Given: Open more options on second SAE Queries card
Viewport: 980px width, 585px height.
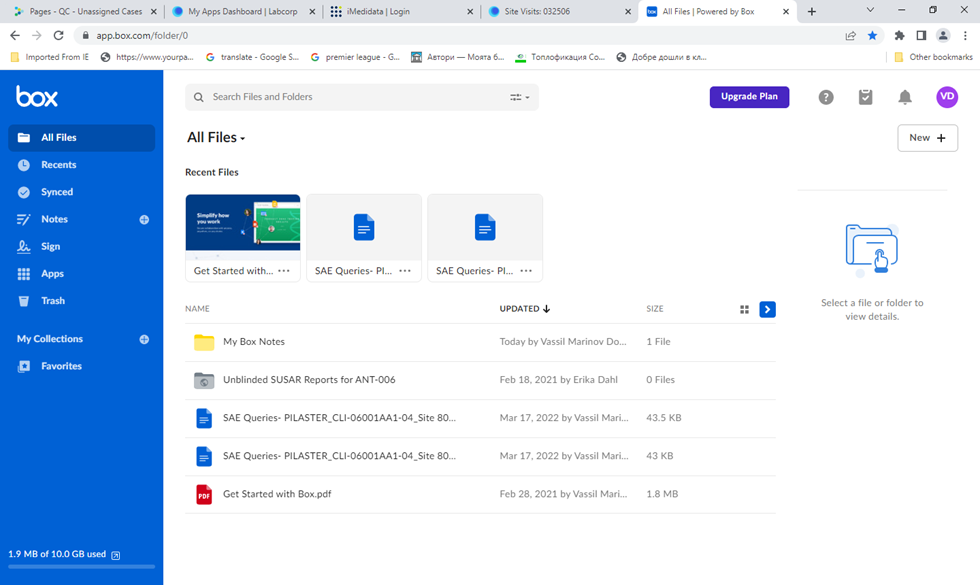Looking at the screenshot, I should 526,271.
